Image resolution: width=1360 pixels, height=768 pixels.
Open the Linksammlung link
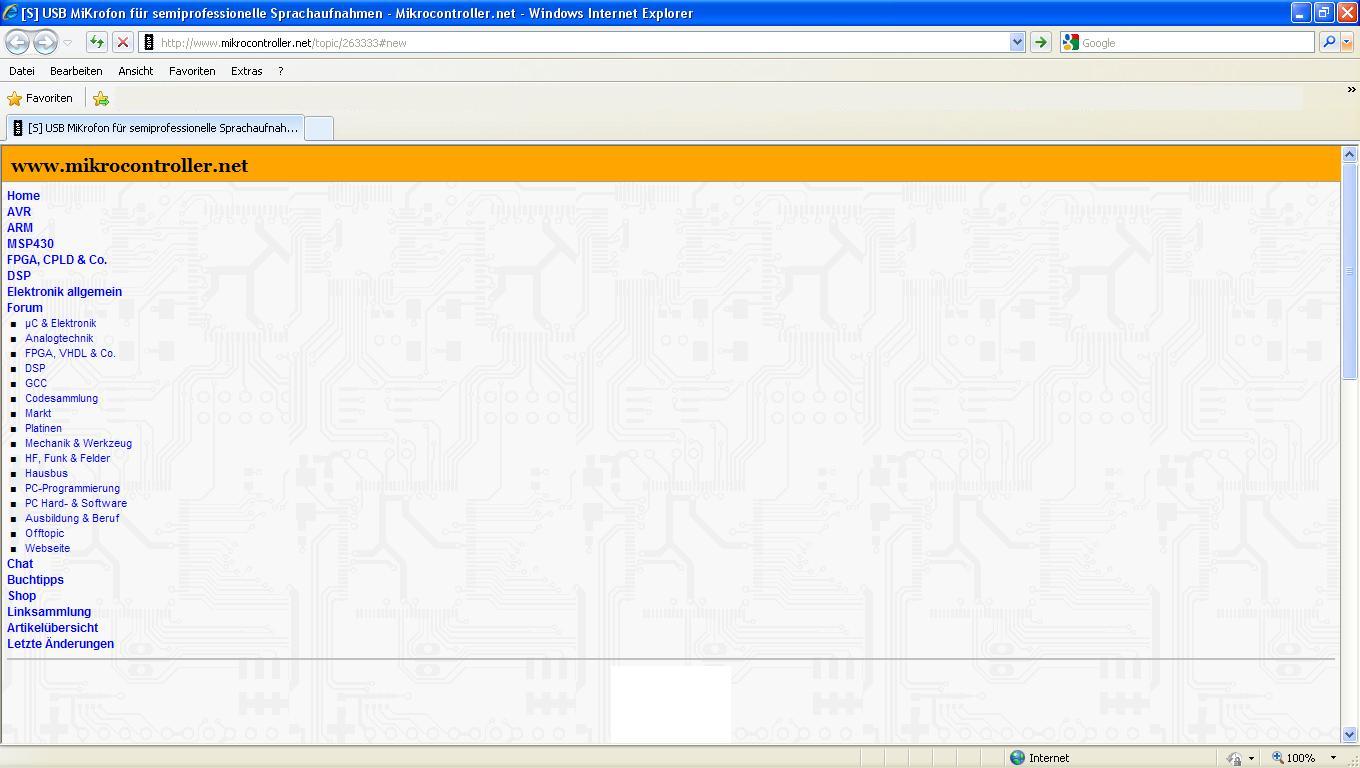(49, 612)
